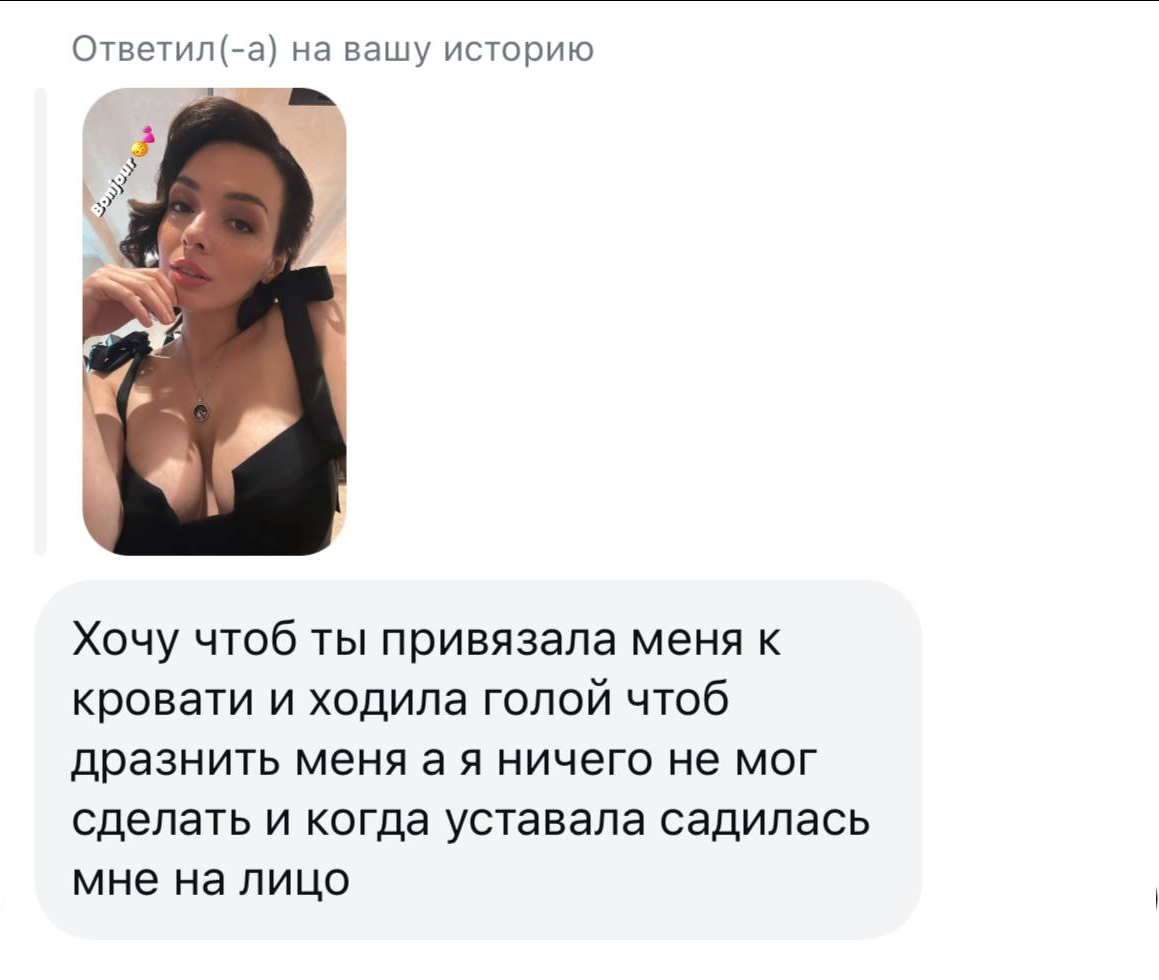Screen dimensions: 1159x980
Task: Click the word 'Ответил(-а)' in the header
Action: (174, 50)
